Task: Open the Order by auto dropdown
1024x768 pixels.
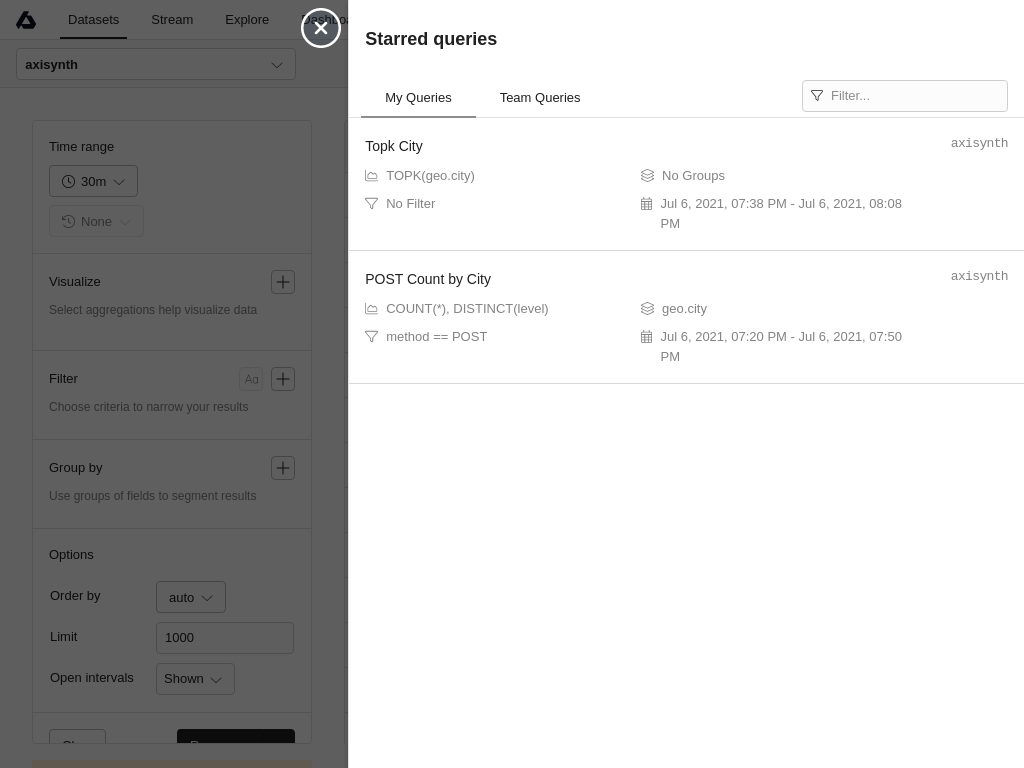Action: [190, 597]
